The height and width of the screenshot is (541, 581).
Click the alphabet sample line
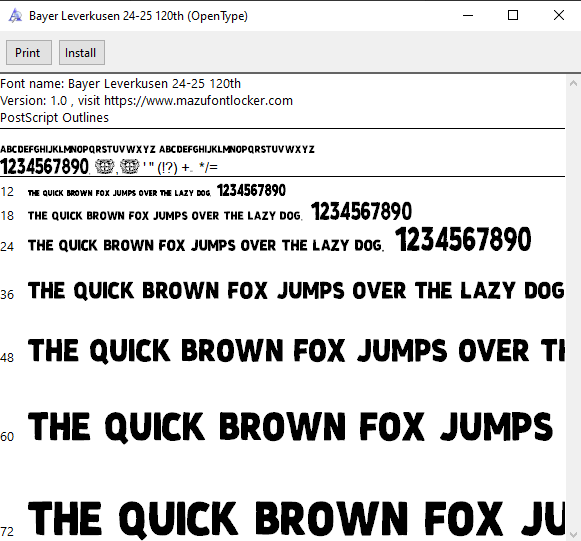[x=157, y=149]
